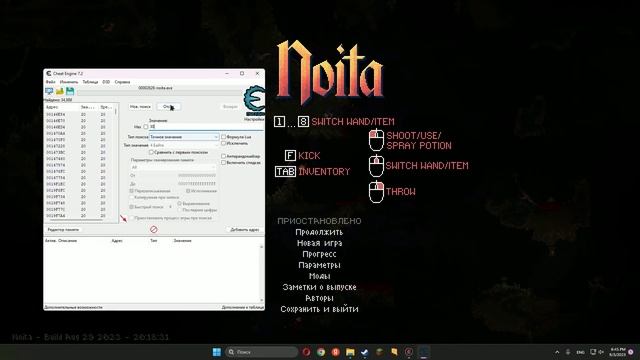Click ENG language indicator in tray
The height and width of the screenshot is (360, 640).
(x=580, y=352)
